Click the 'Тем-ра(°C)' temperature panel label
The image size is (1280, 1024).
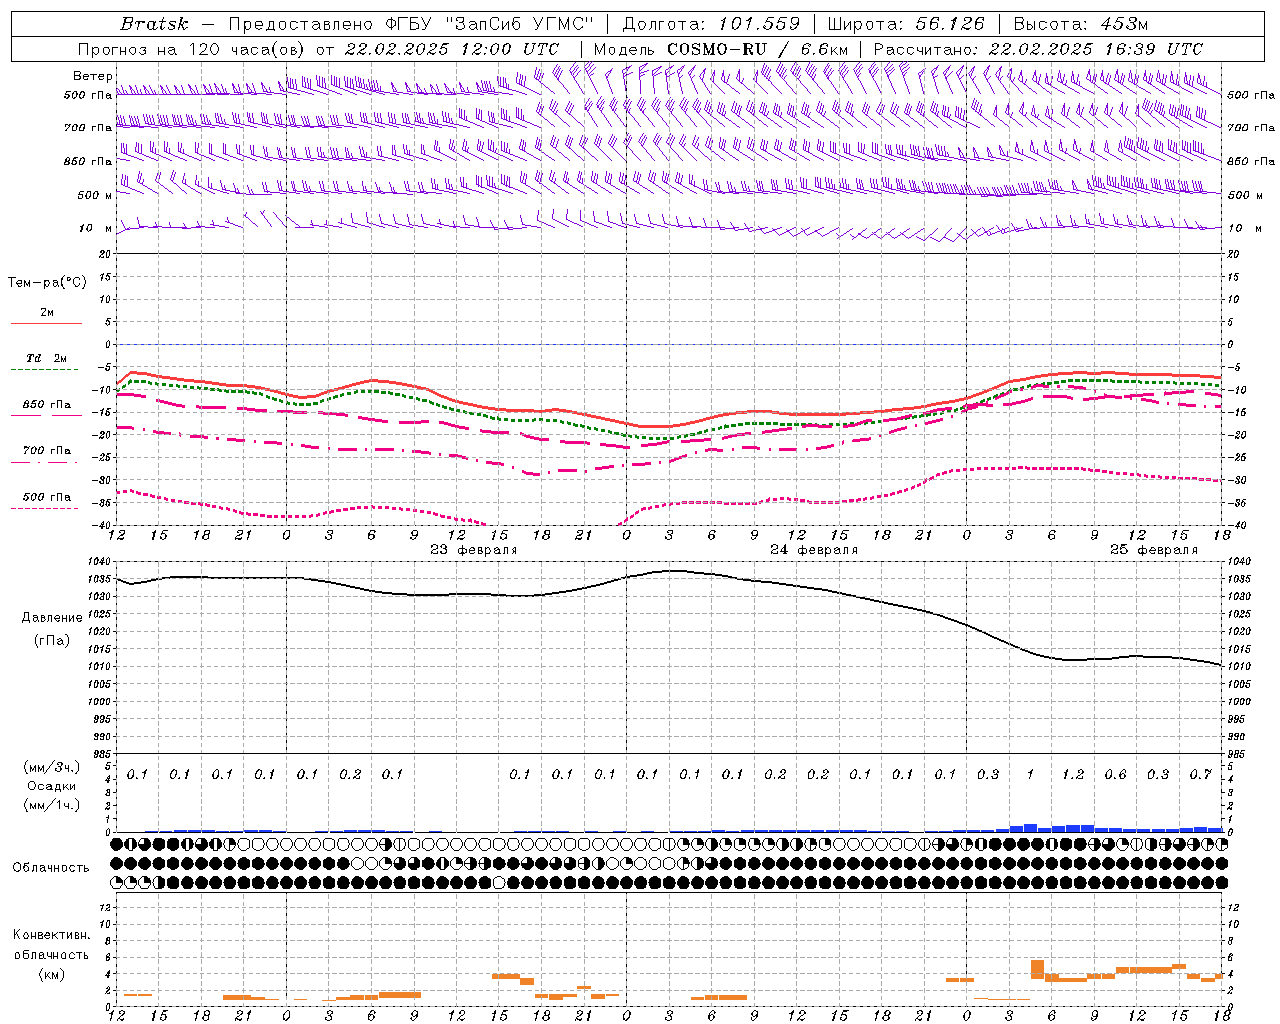pyautogui.click(x=47, y=283)
